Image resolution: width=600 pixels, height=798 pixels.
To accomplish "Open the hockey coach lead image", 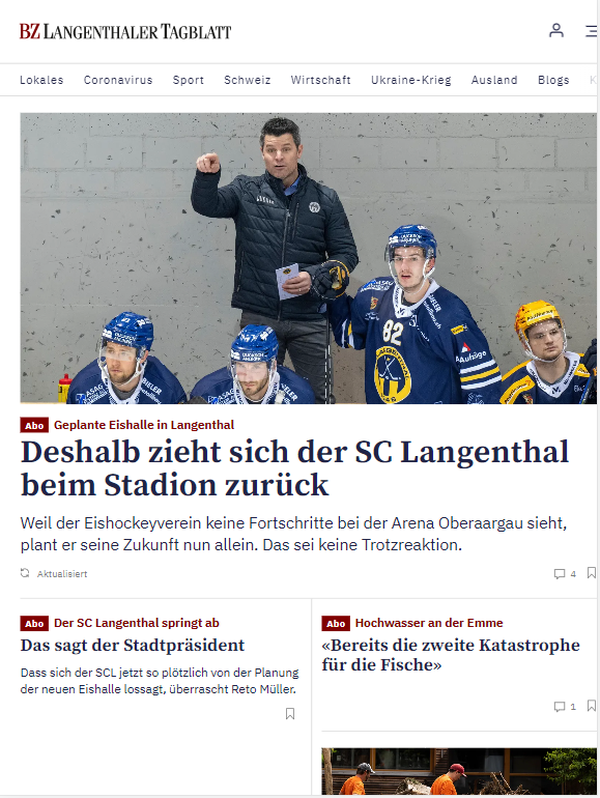I will coord(308,258).
